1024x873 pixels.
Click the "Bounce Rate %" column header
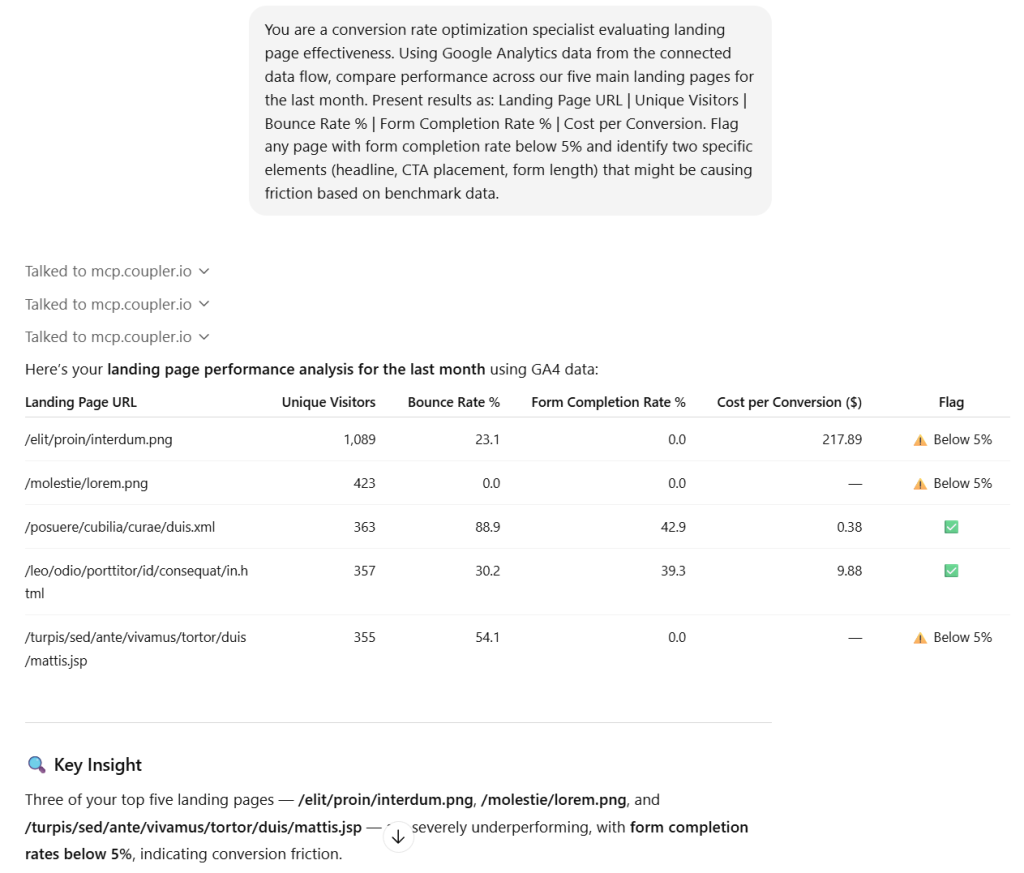coord(453,402)
